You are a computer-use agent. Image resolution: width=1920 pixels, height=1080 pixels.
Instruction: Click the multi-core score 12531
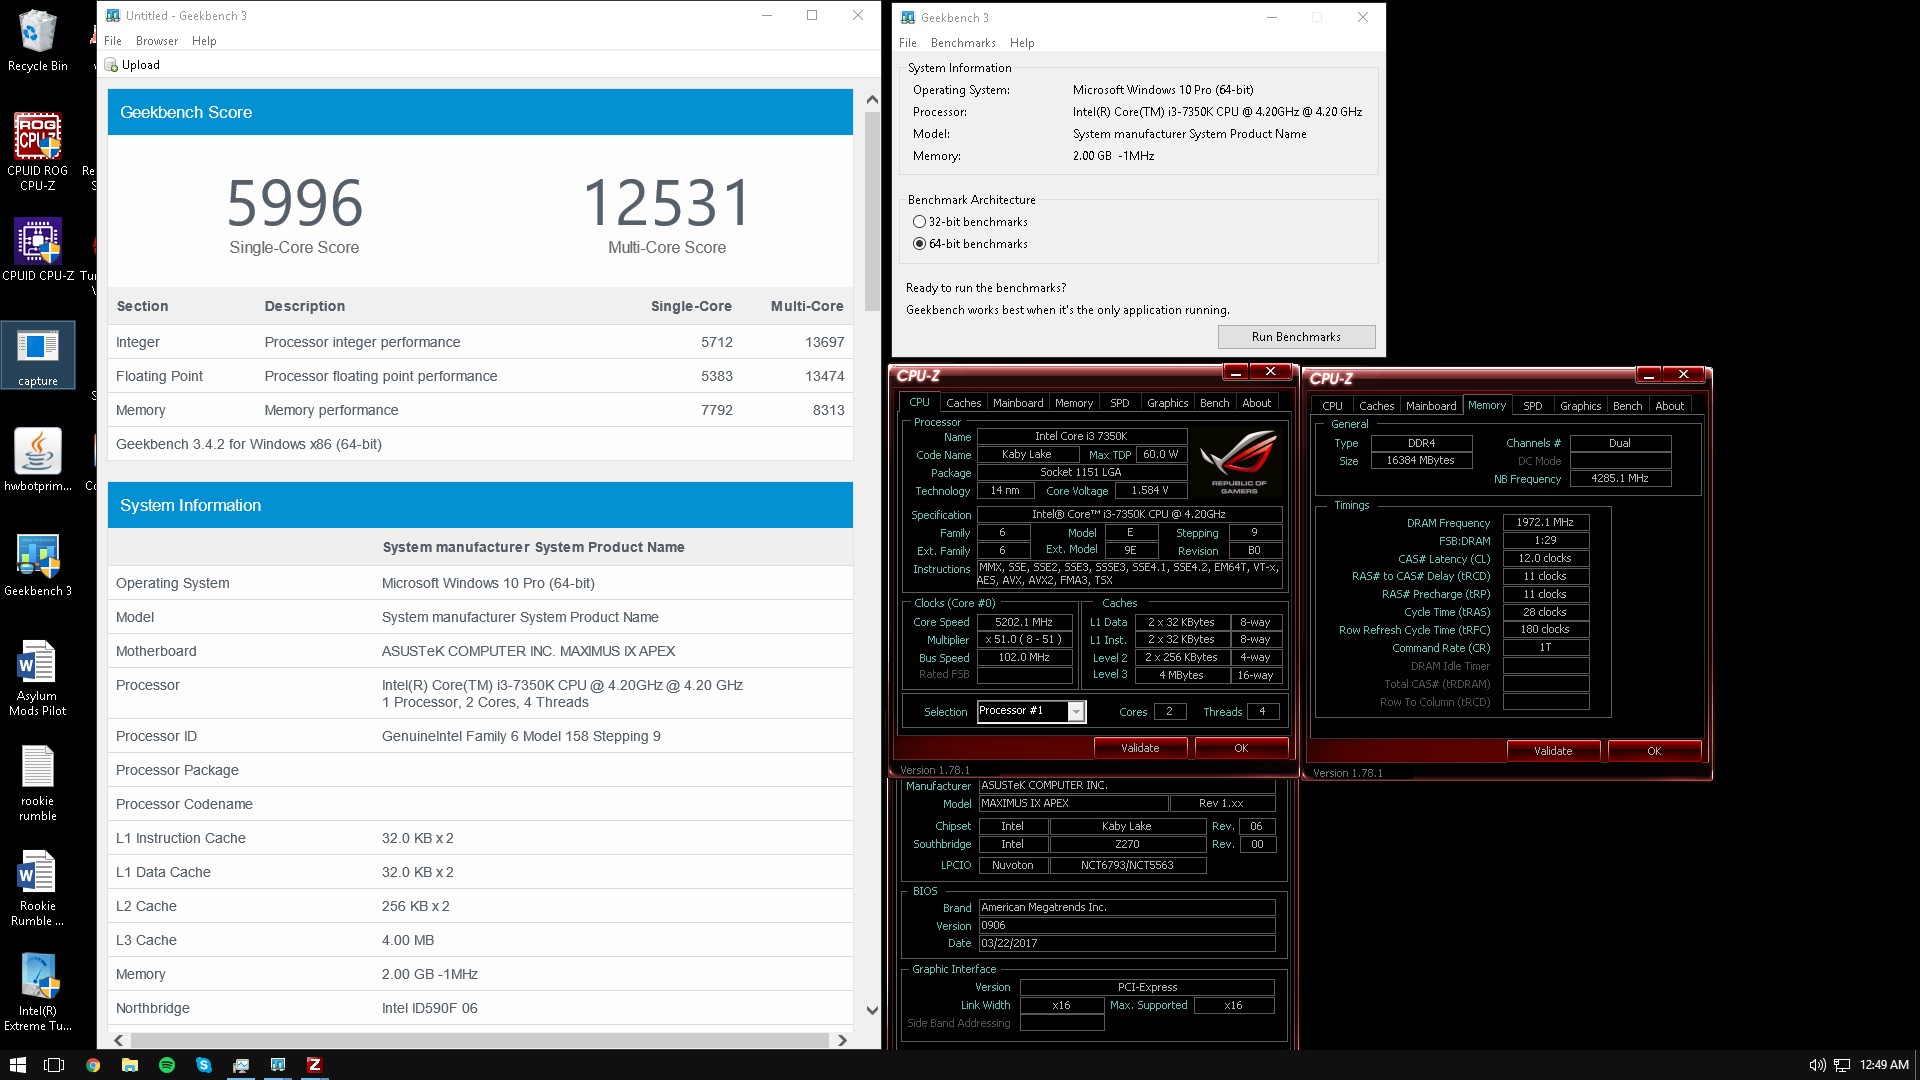tap(667, 203)
